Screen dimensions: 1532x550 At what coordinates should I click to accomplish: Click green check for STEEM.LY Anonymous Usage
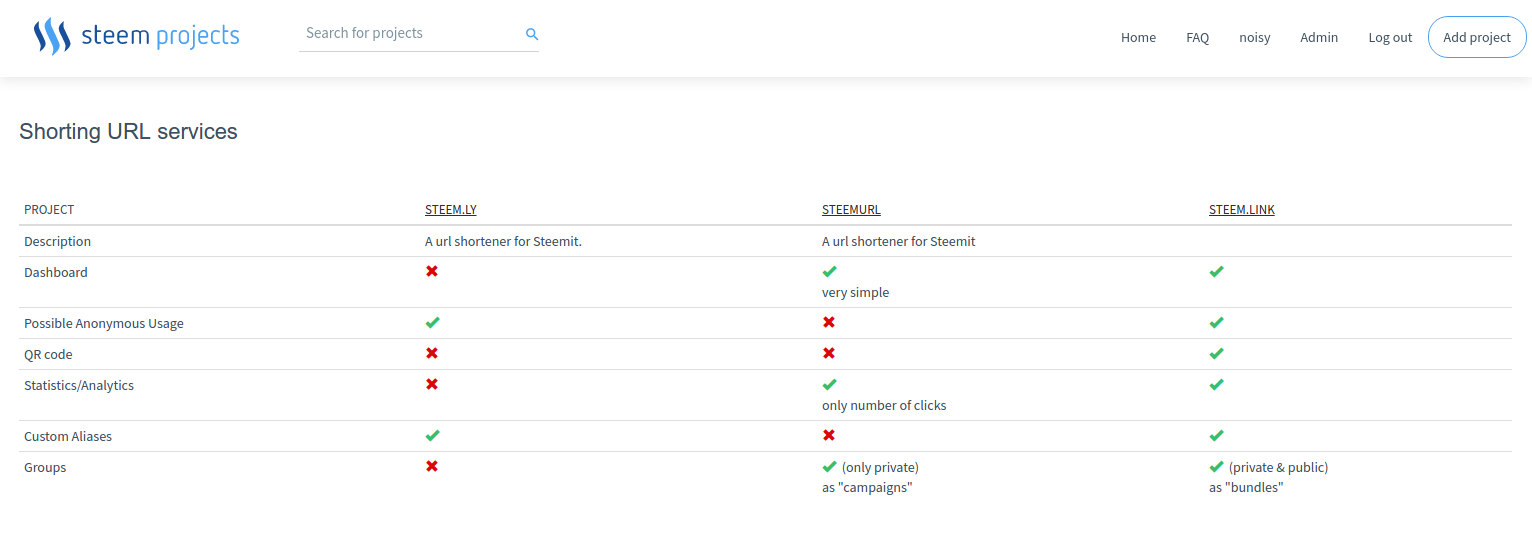click(432, 322)
